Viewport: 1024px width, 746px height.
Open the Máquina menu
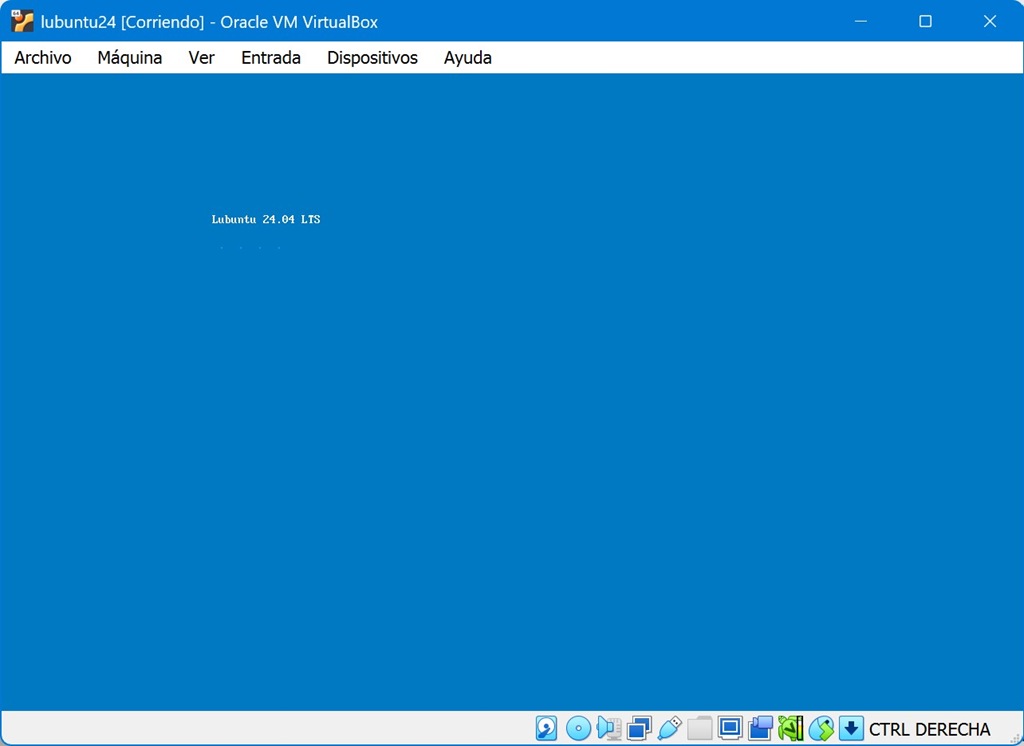(x=129, y=58)
